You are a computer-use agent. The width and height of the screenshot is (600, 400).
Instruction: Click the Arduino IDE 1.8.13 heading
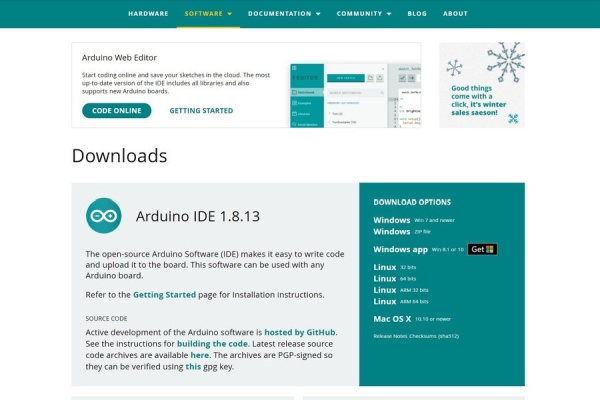[x=198, y=216]
